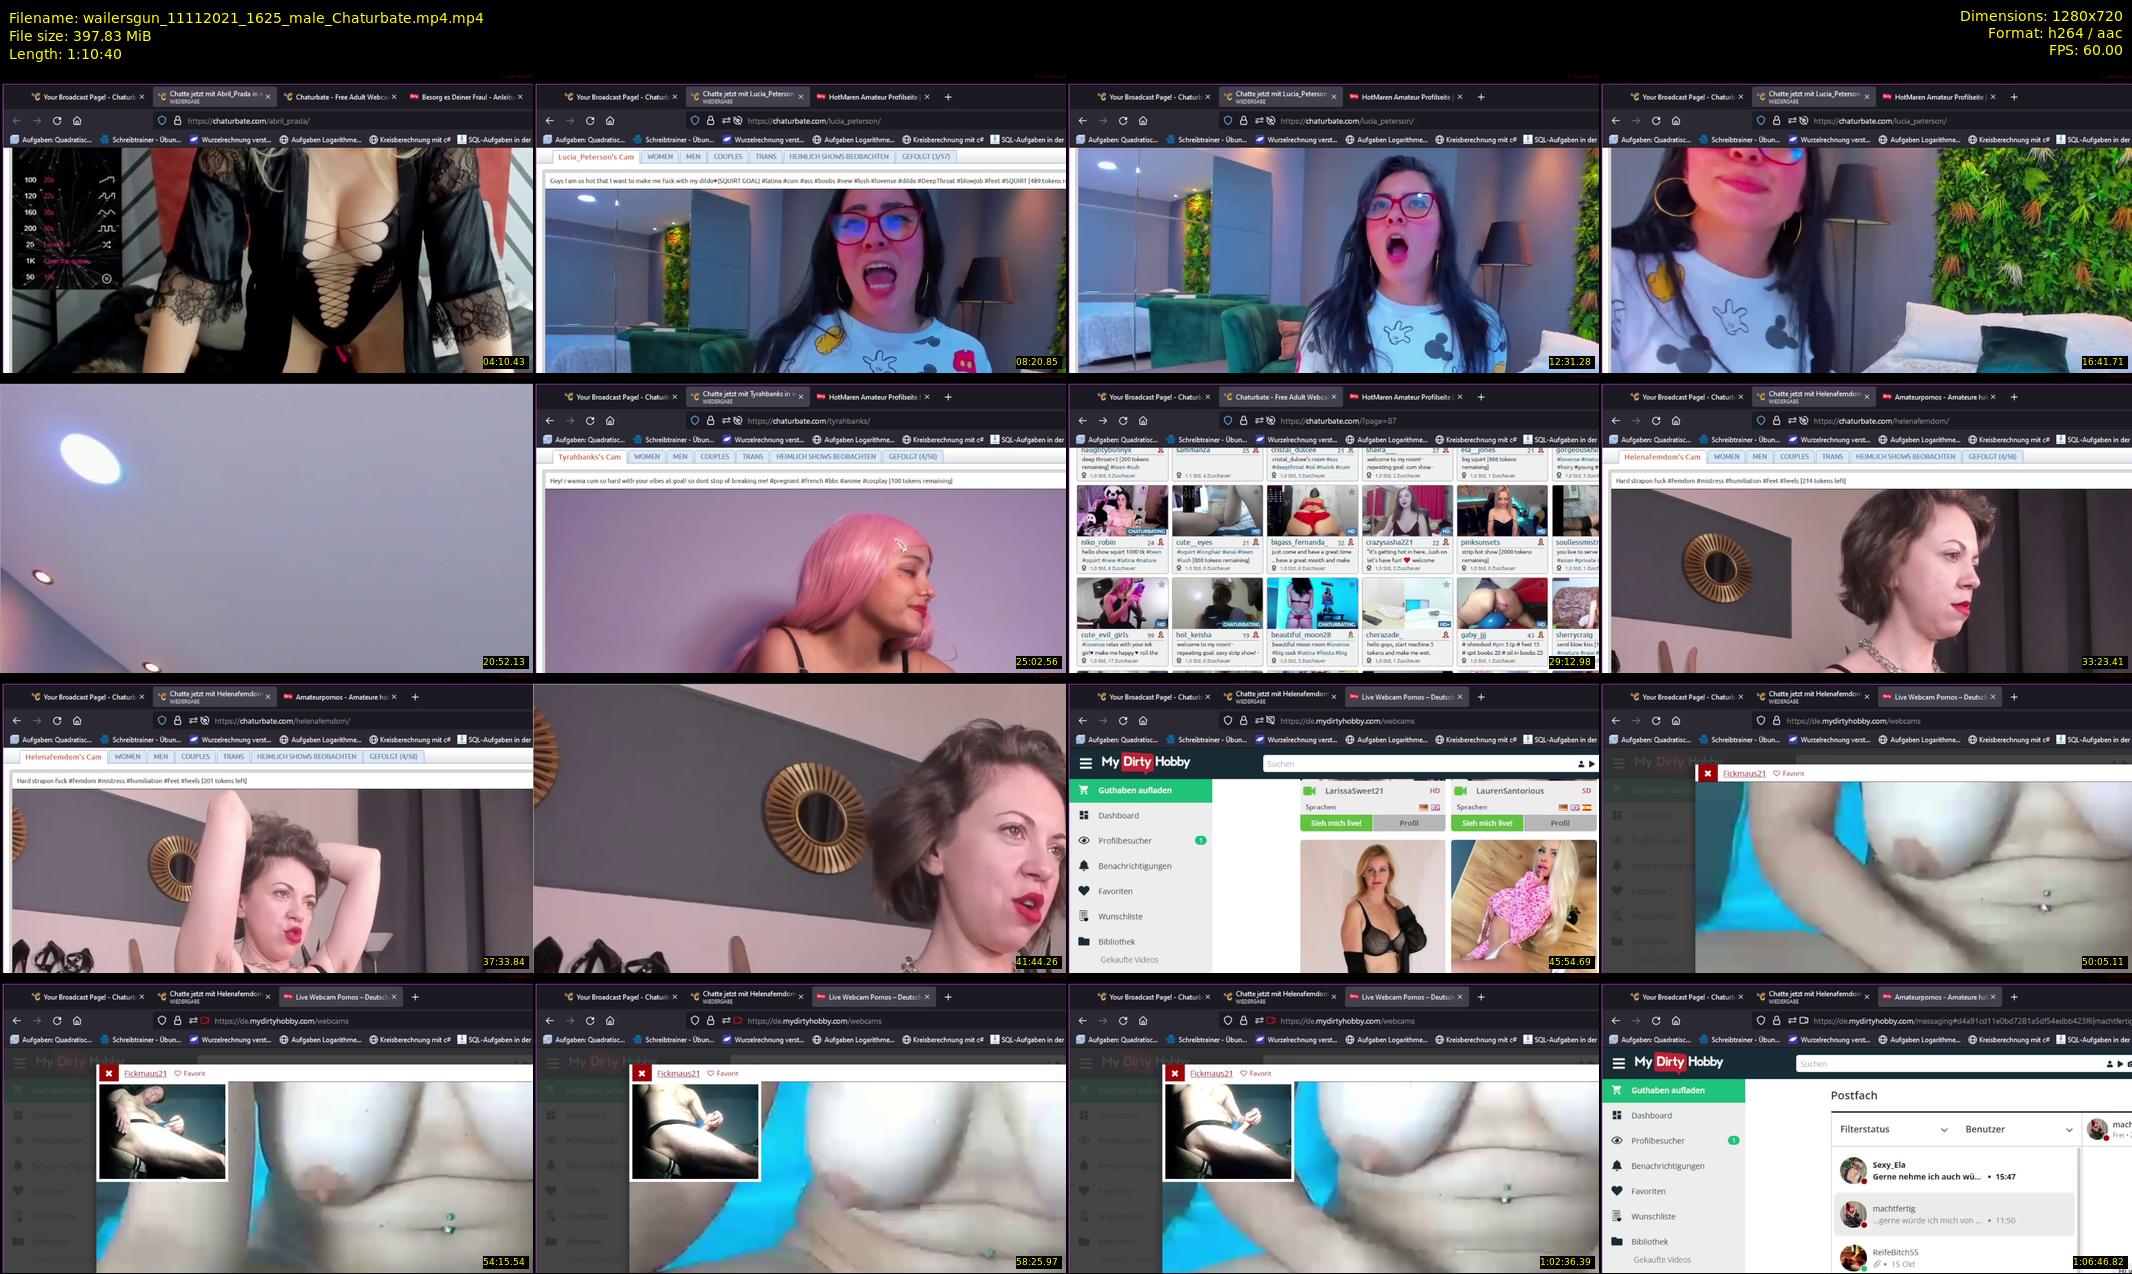Screen dimensions: 2132x1274
Task: Select the COUPLES tab in frame stamped 08:20.85
Action: [x=728, y=157]
